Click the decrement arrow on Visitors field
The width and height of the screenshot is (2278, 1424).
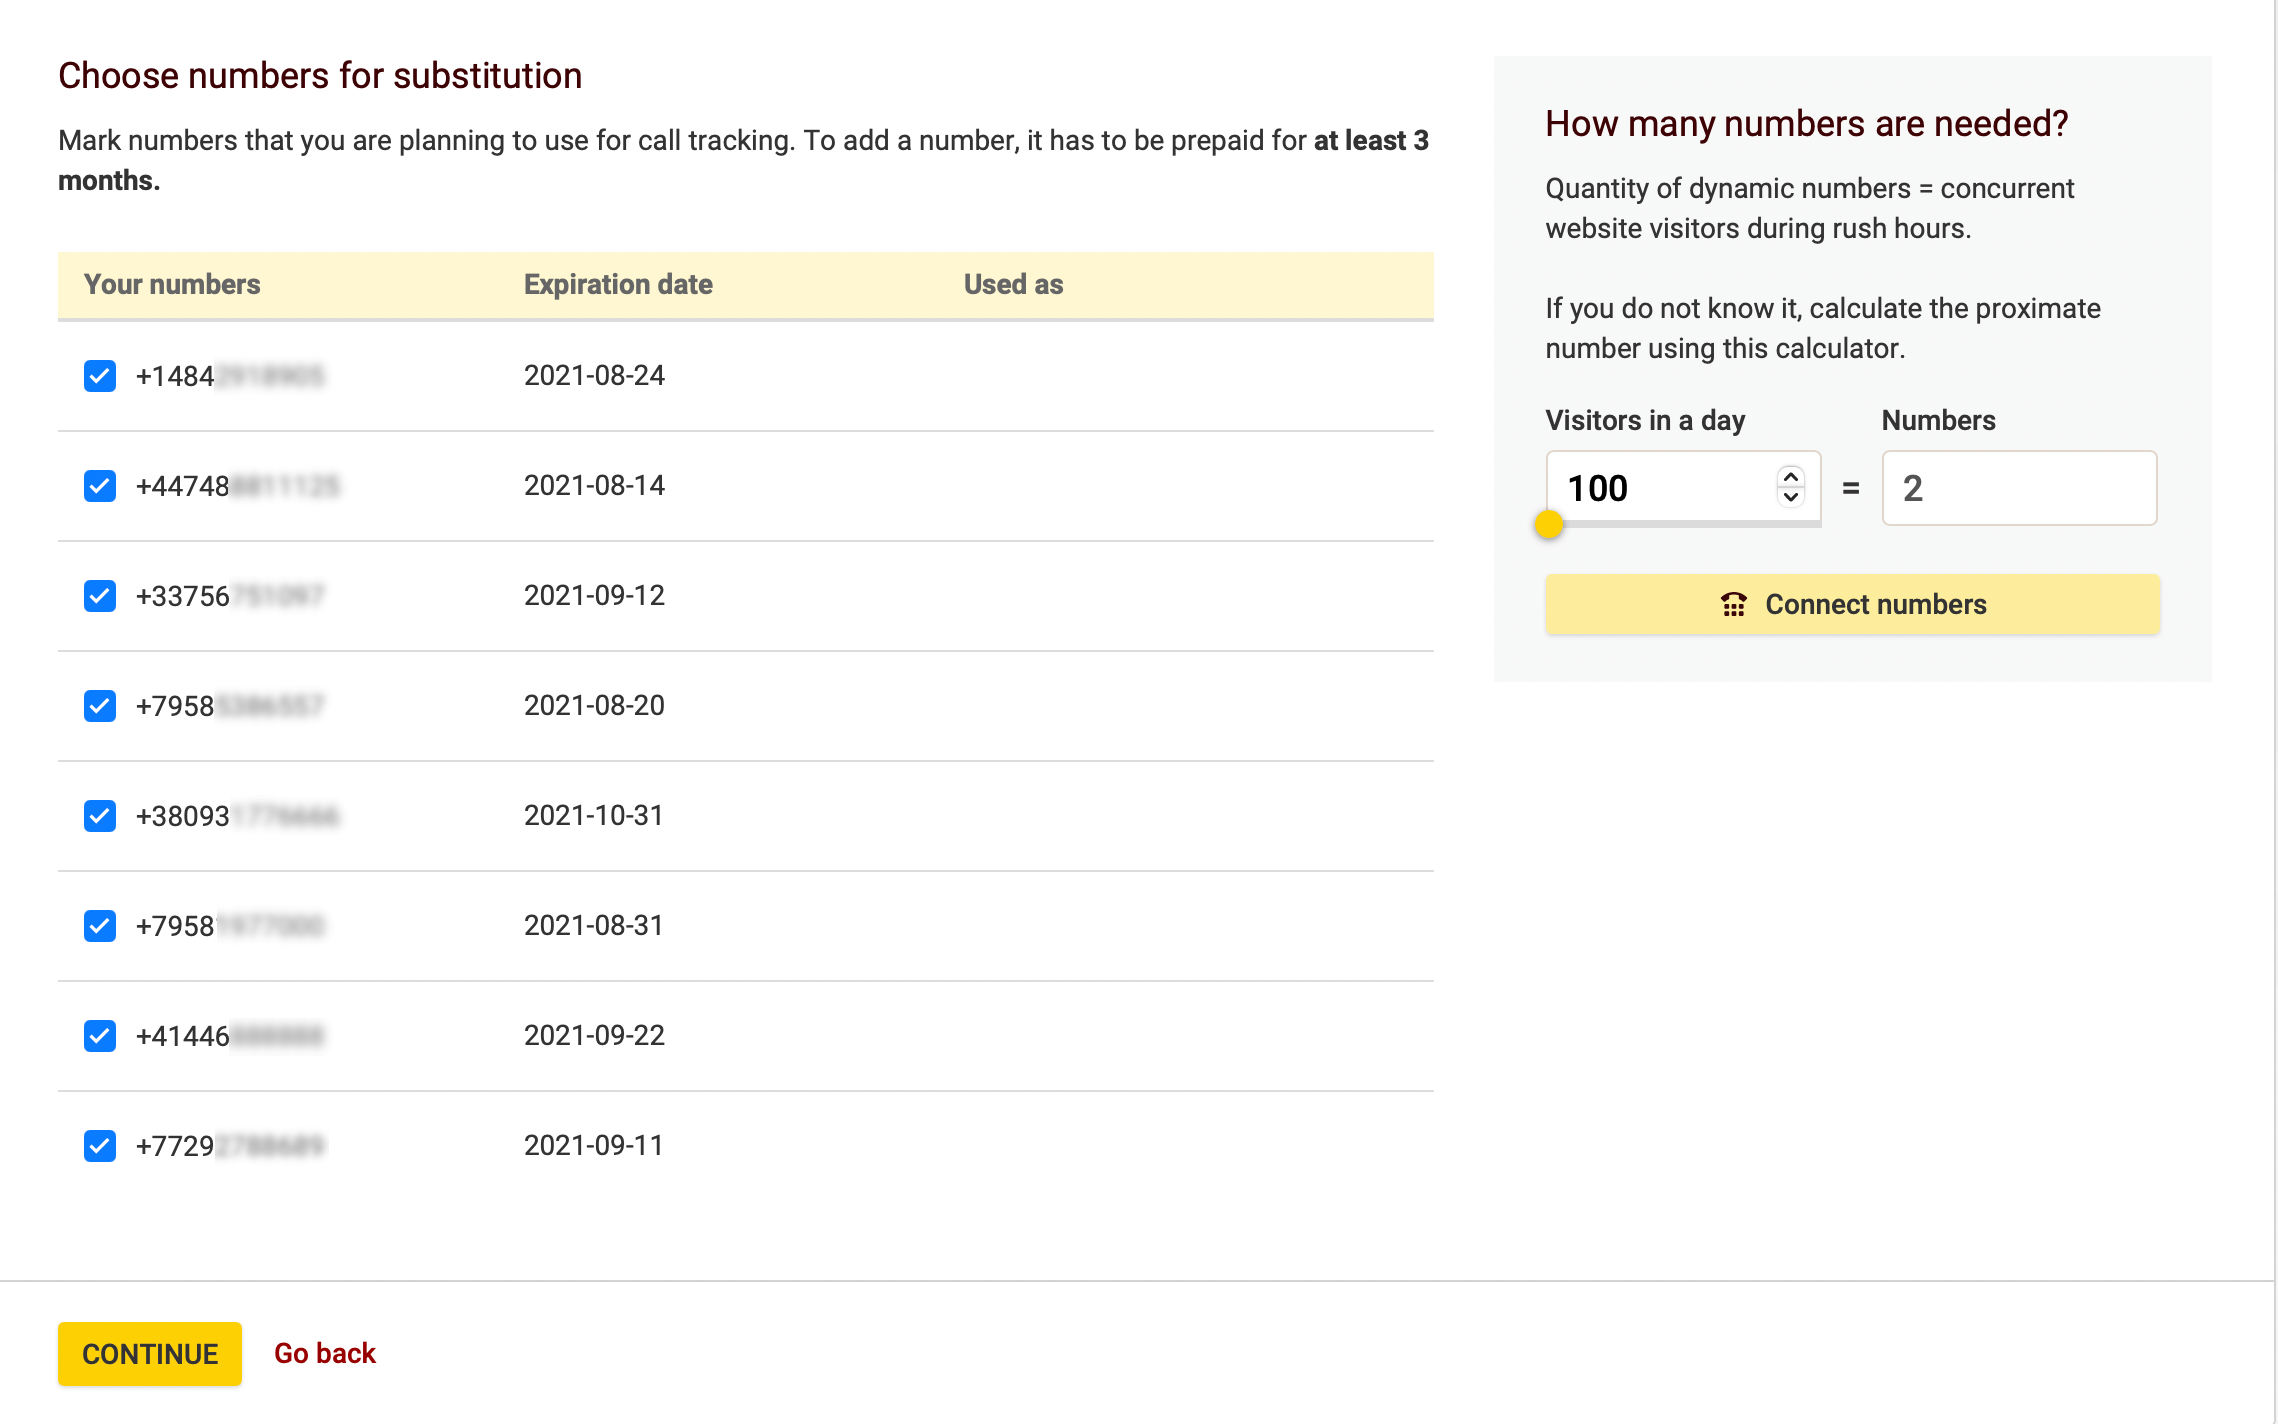click(1790, 498)
